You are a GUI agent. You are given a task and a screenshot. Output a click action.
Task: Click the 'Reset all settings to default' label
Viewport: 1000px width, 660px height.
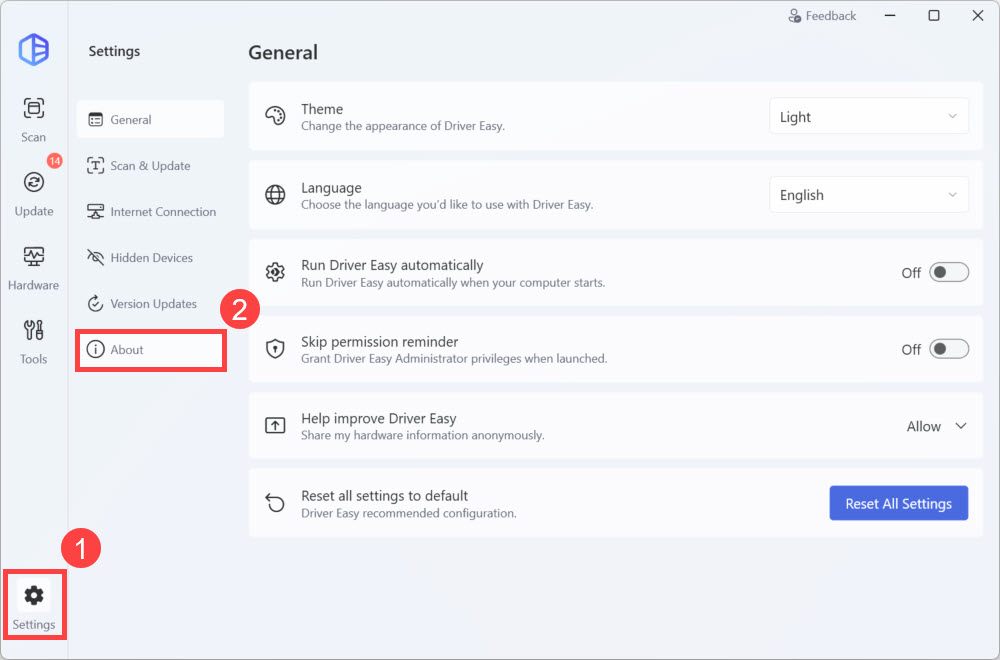pos(385,495)
